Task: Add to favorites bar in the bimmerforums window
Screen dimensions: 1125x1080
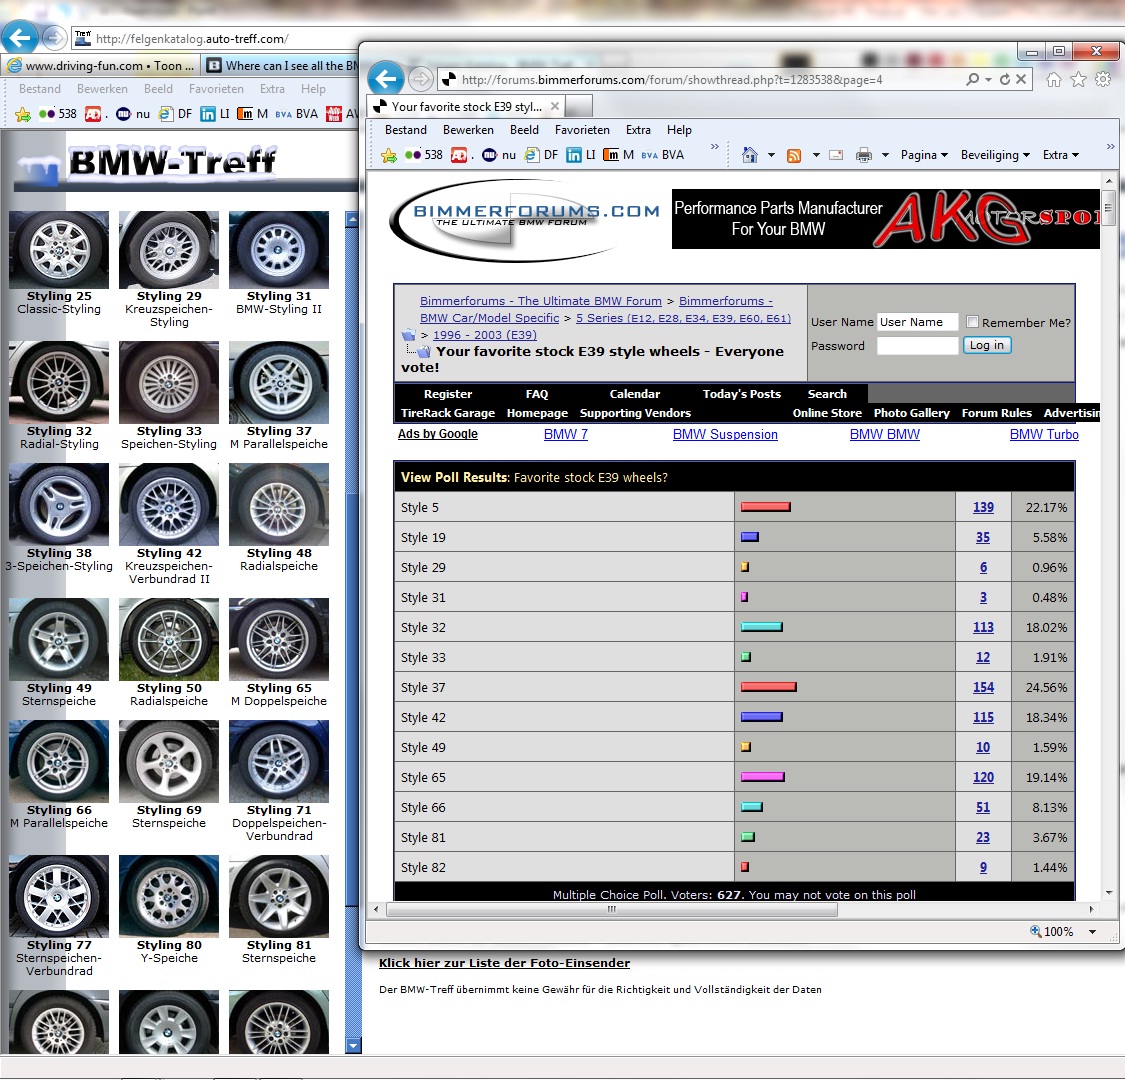Action: click(389, 155)
